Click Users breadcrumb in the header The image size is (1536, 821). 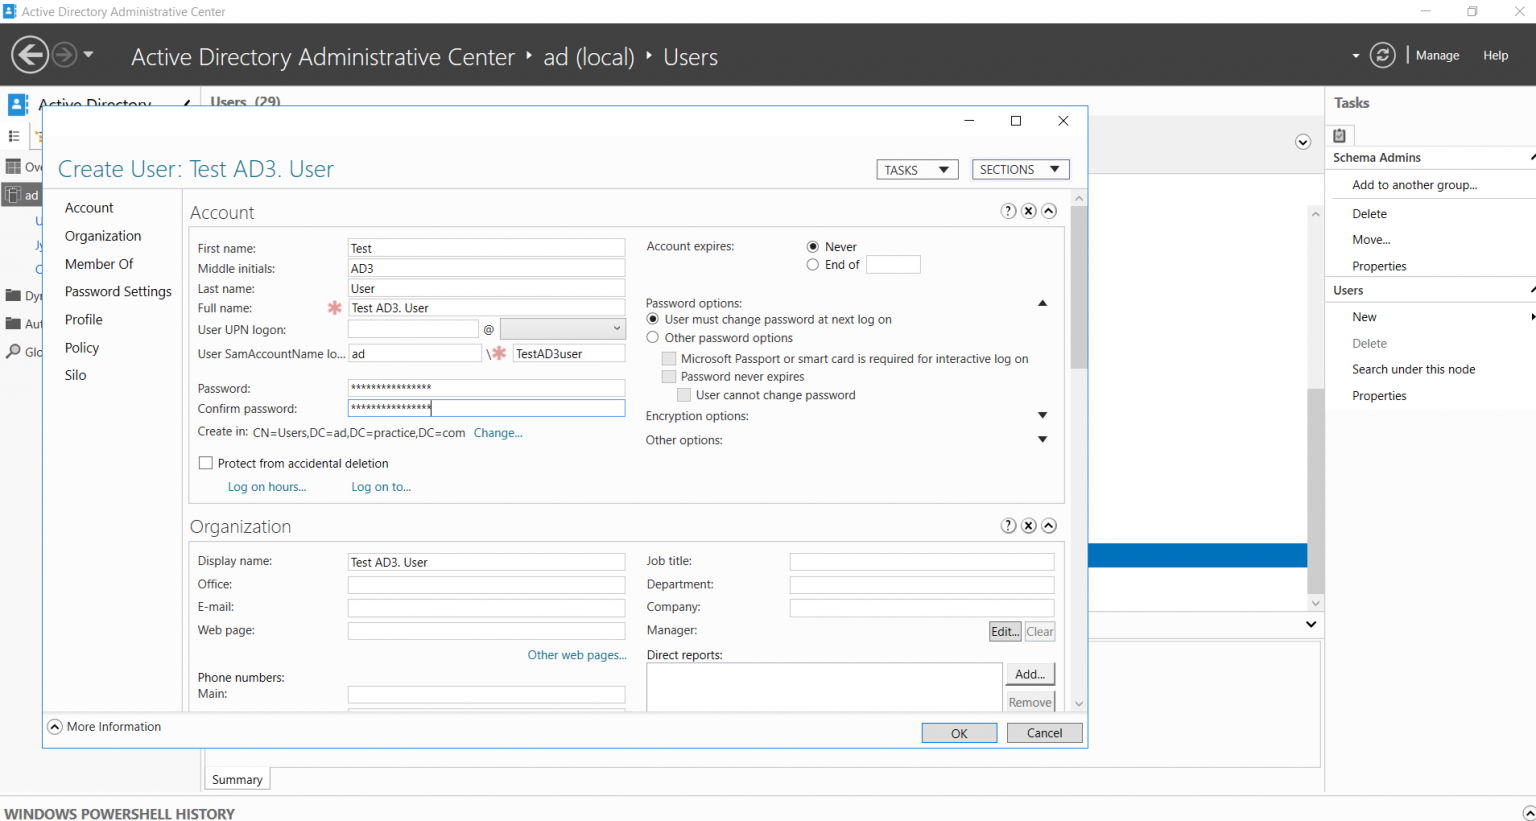click(691, 57)
